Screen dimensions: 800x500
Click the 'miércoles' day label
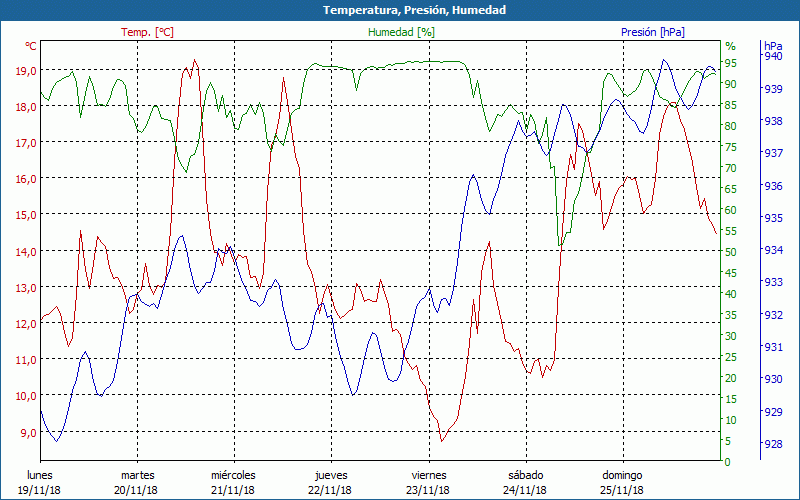tap(233, 476)
